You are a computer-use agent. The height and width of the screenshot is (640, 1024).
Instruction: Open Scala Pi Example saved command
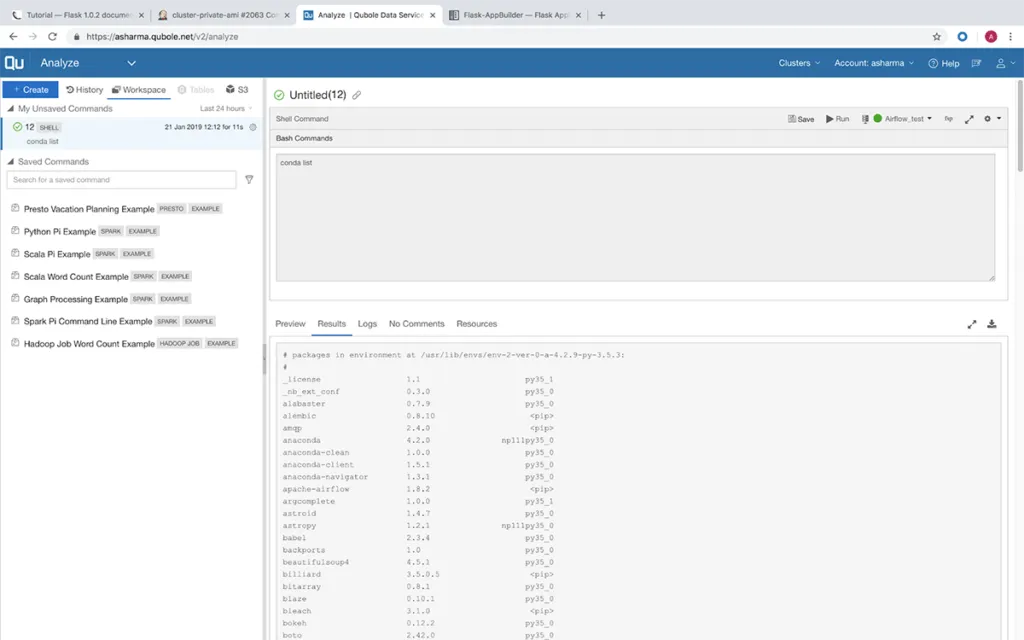57,254
